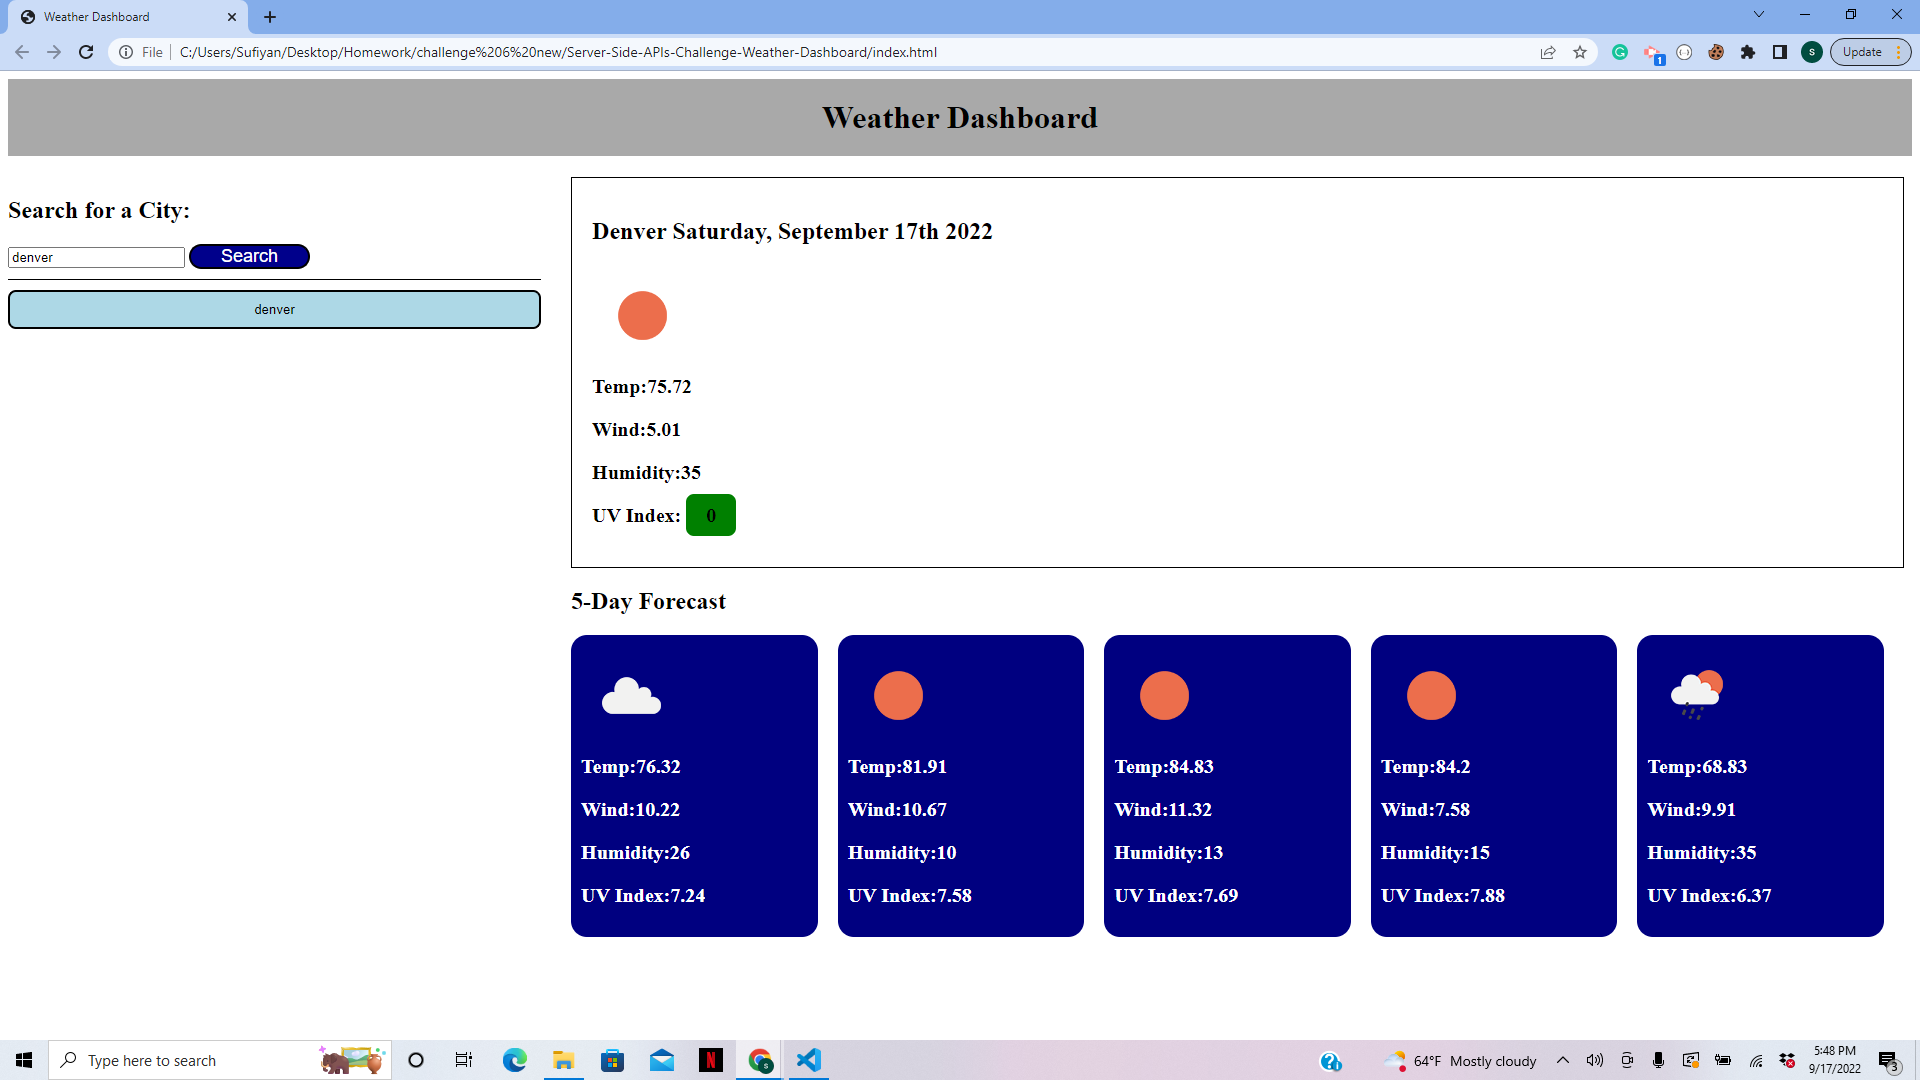Share this page via the share icon
This screenshot has width=1920, height=1080.
1548,52
